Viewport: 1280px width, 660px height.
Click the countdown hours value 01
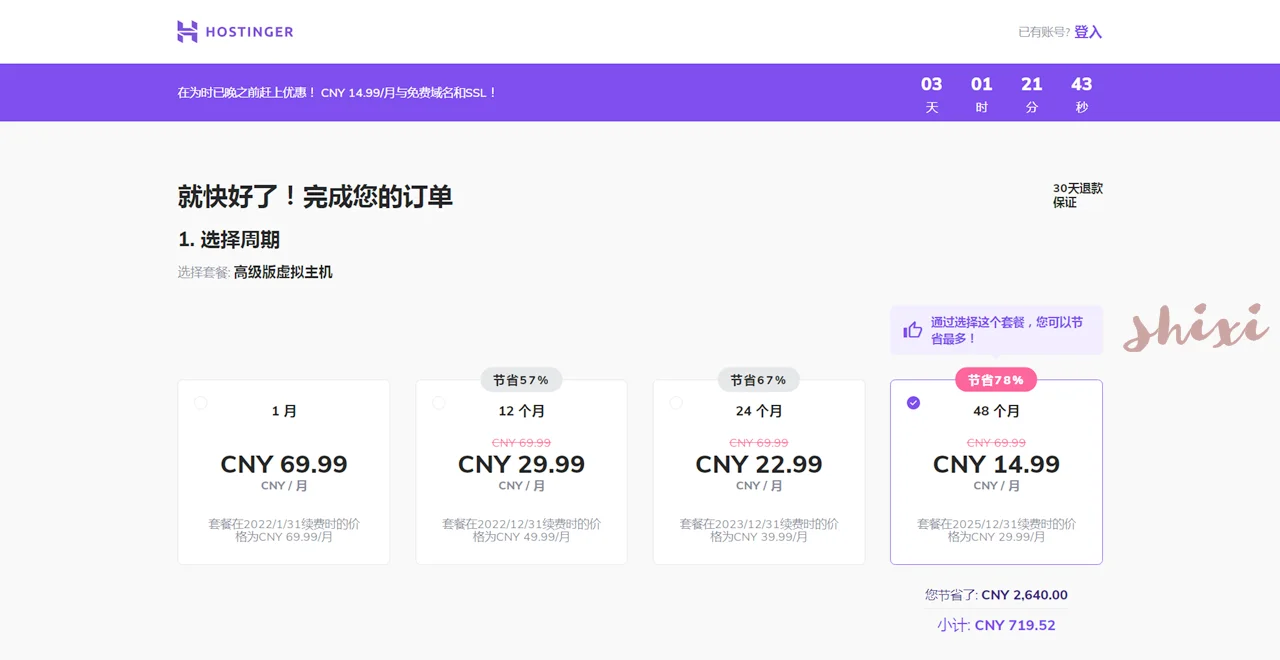coord(982,84)
